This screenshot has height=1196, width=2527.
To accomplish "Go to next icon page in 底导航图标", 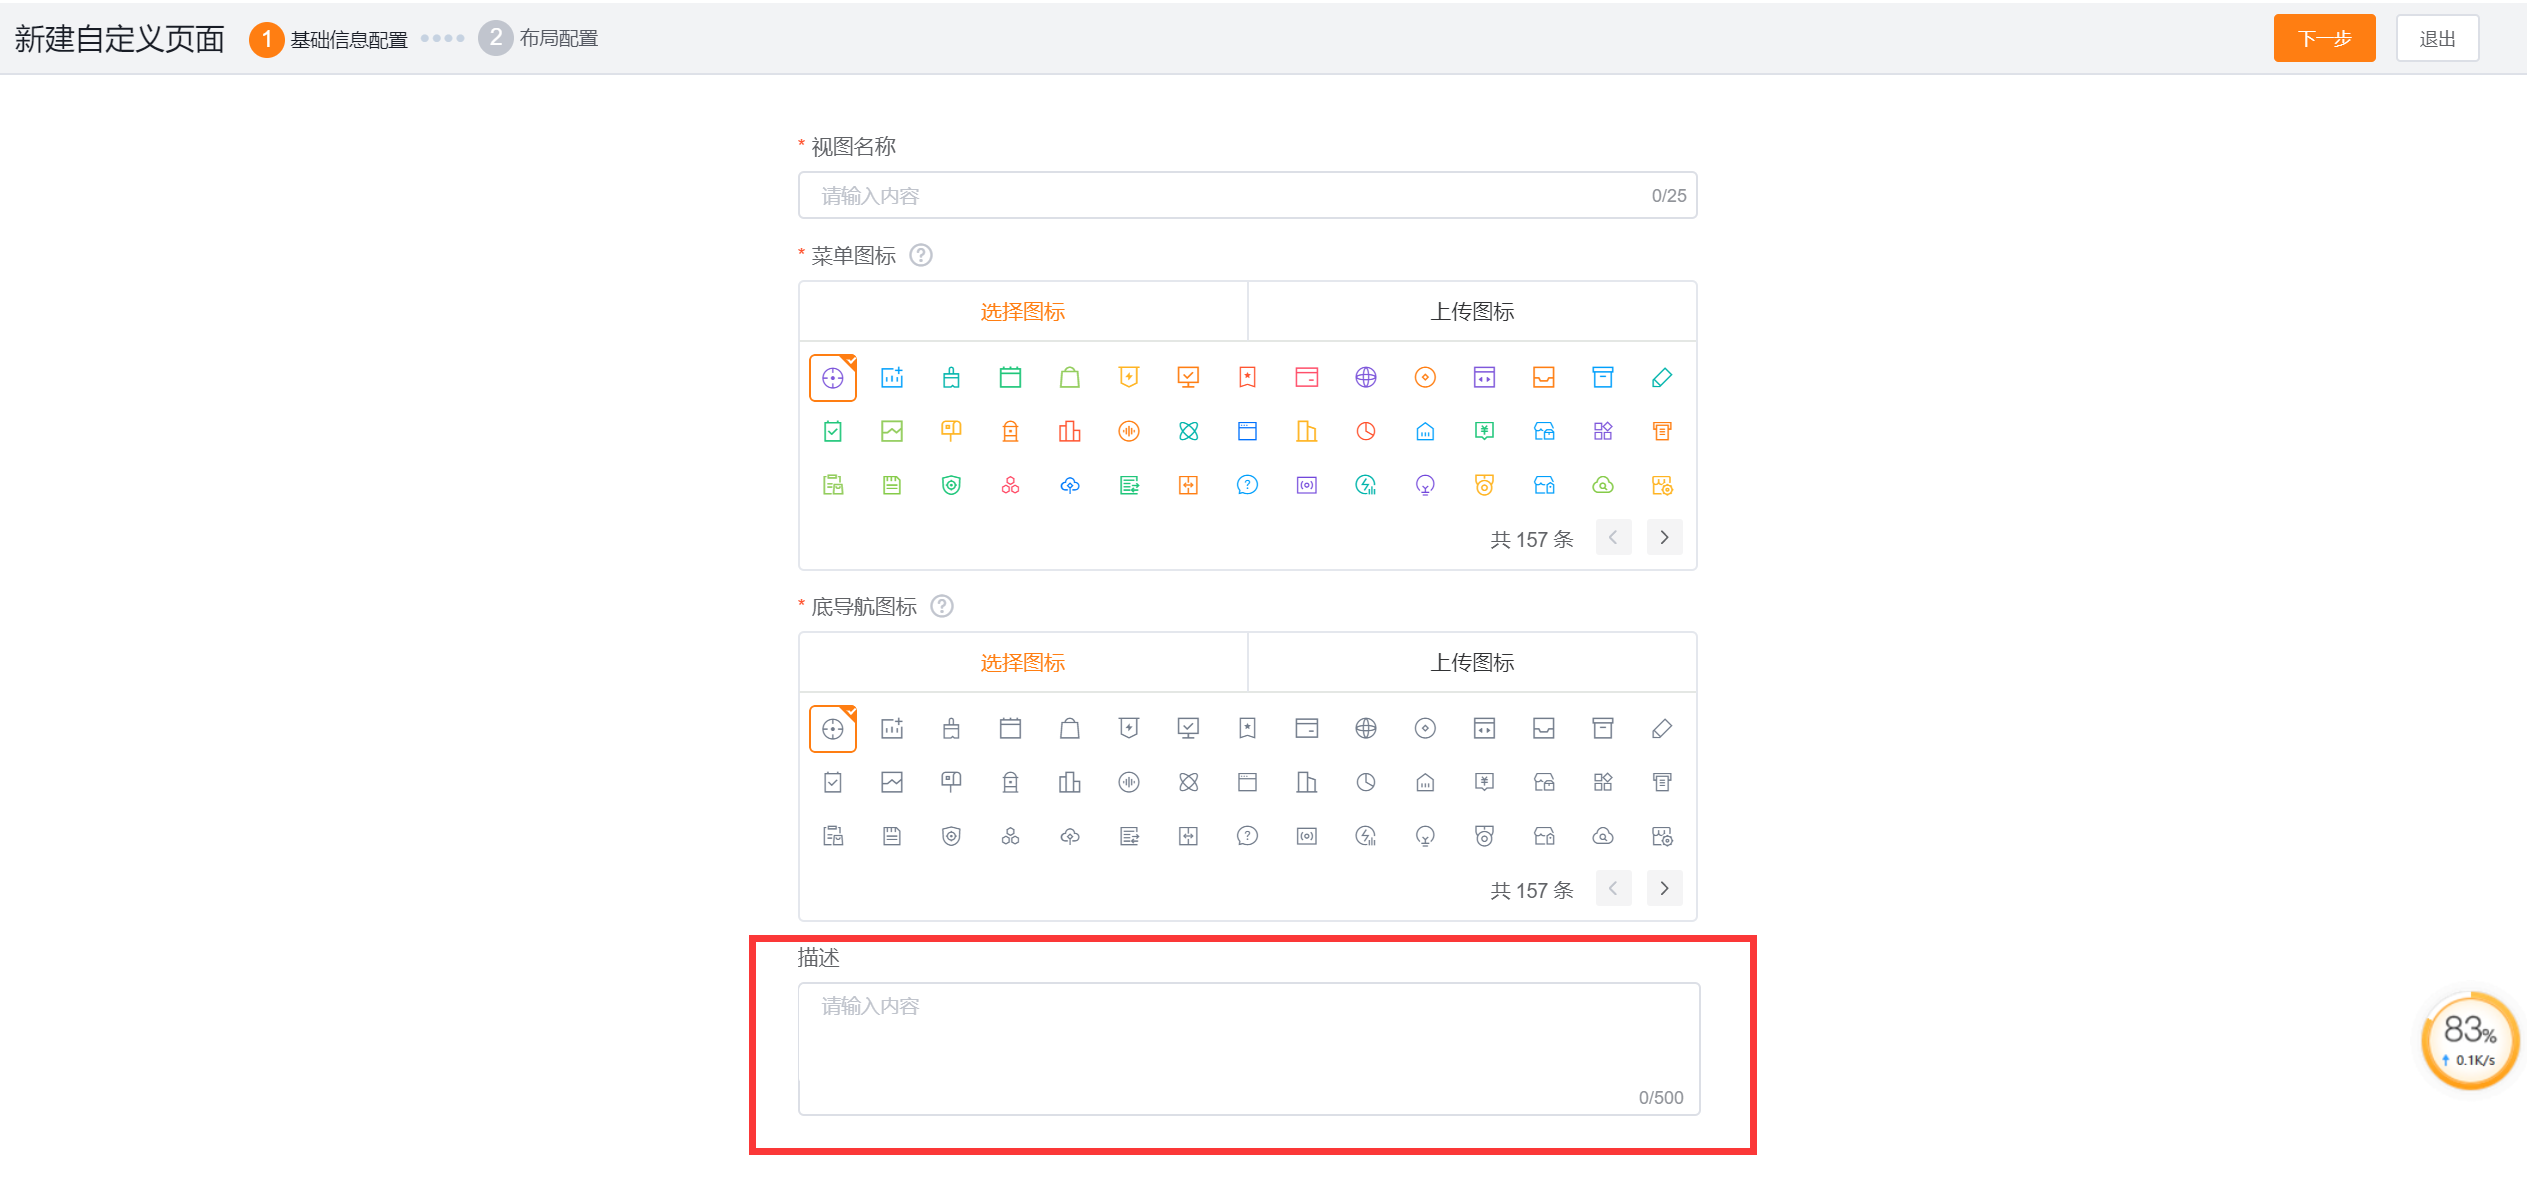I will tap(1664, 889).
